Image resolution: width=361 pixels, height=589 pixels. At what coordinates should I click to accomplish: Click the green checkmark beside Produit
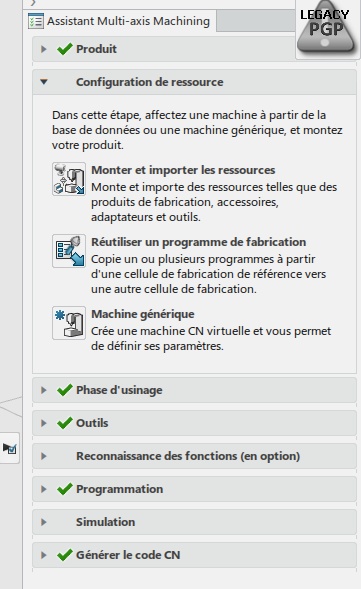point(65,49)
